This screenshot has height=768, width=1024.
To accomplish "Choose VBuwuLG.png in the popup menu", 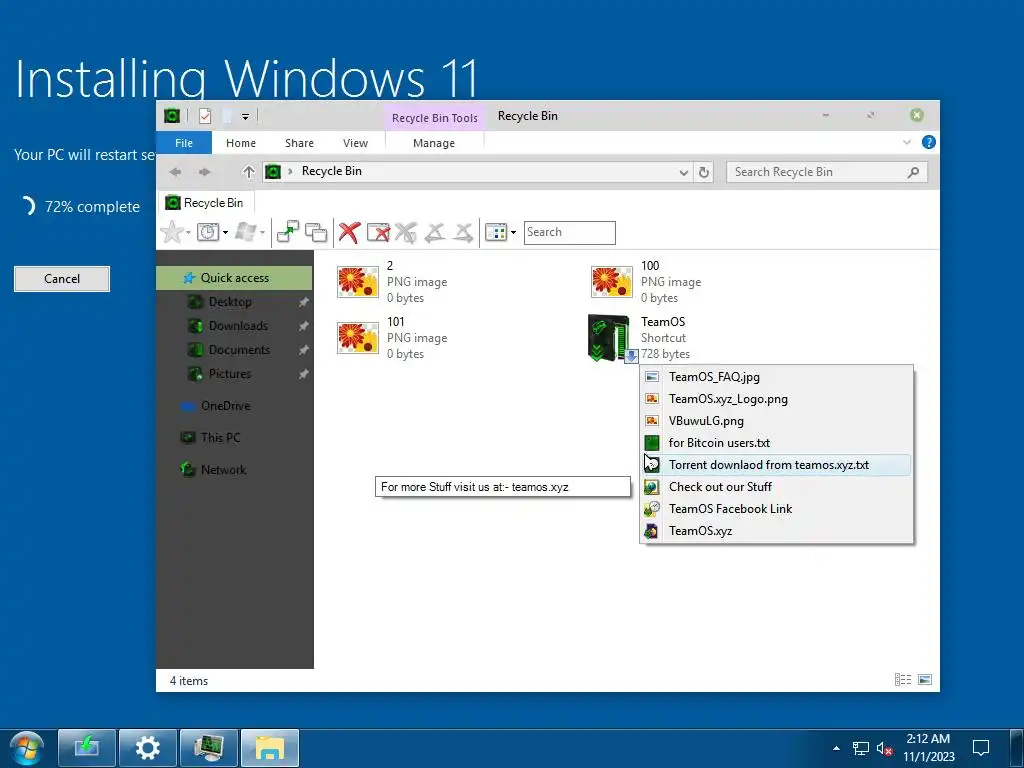I will [776, 421].
